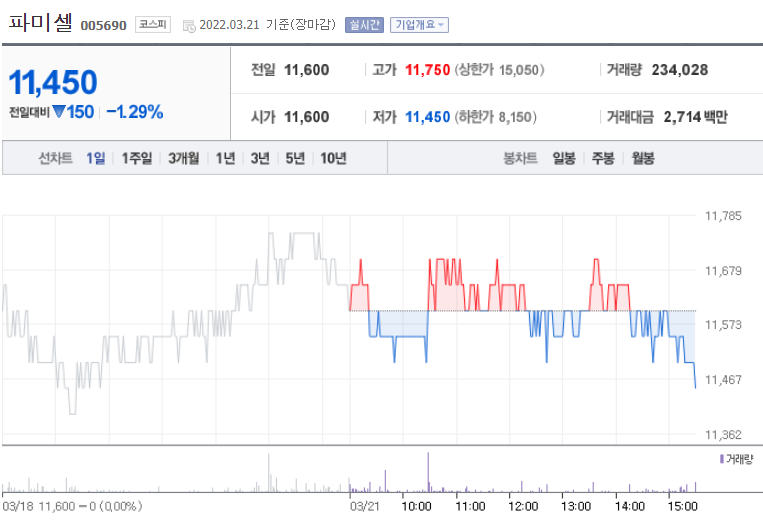Screen dimensions: 763x522
Task: Select the 1년 line chart tab
Action: pos(225,158)
